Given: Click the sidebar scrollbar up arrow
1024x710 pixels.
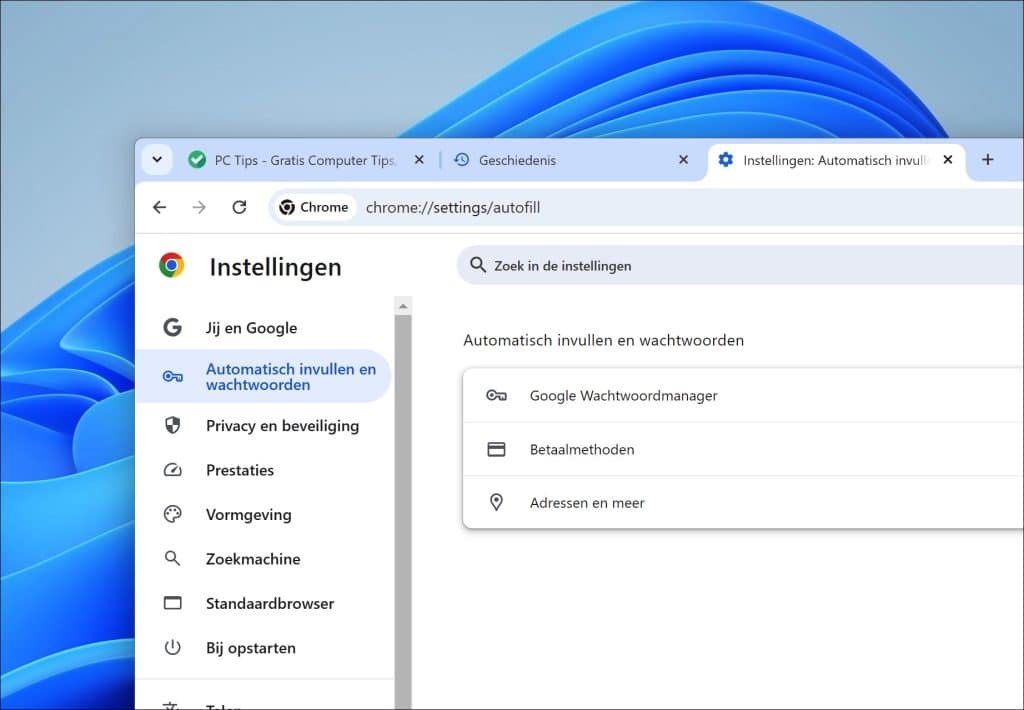Looking at the screenshot, I should click(x=403, y=306).
